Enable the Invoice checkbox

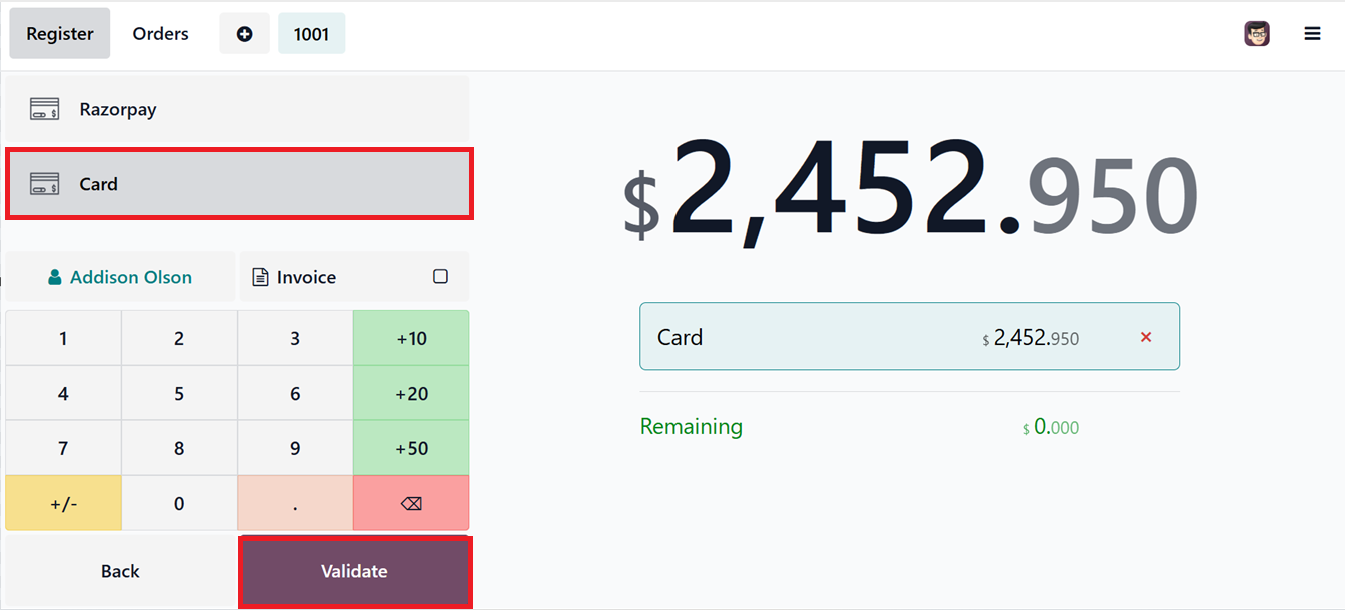(x=440, y=277)
